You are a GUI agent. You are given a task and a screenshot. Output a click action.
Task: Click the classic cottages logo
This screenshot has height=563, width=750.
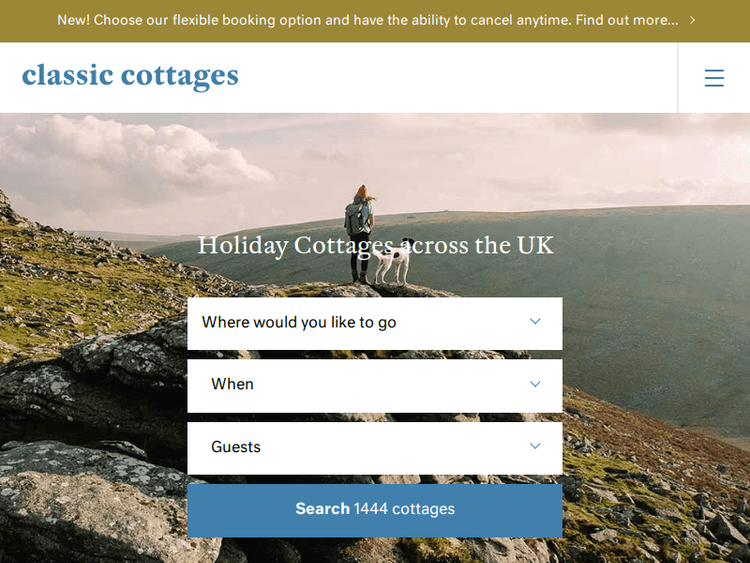click(130, 76)
